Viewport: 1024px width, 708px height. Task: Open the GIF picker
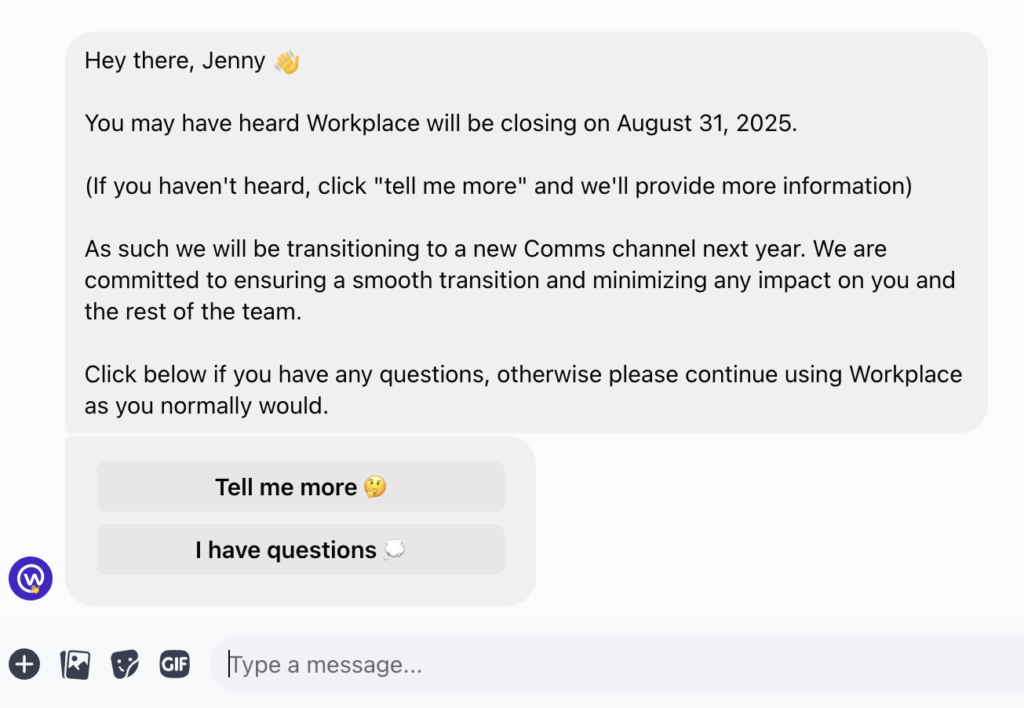(x=175, y=664)
